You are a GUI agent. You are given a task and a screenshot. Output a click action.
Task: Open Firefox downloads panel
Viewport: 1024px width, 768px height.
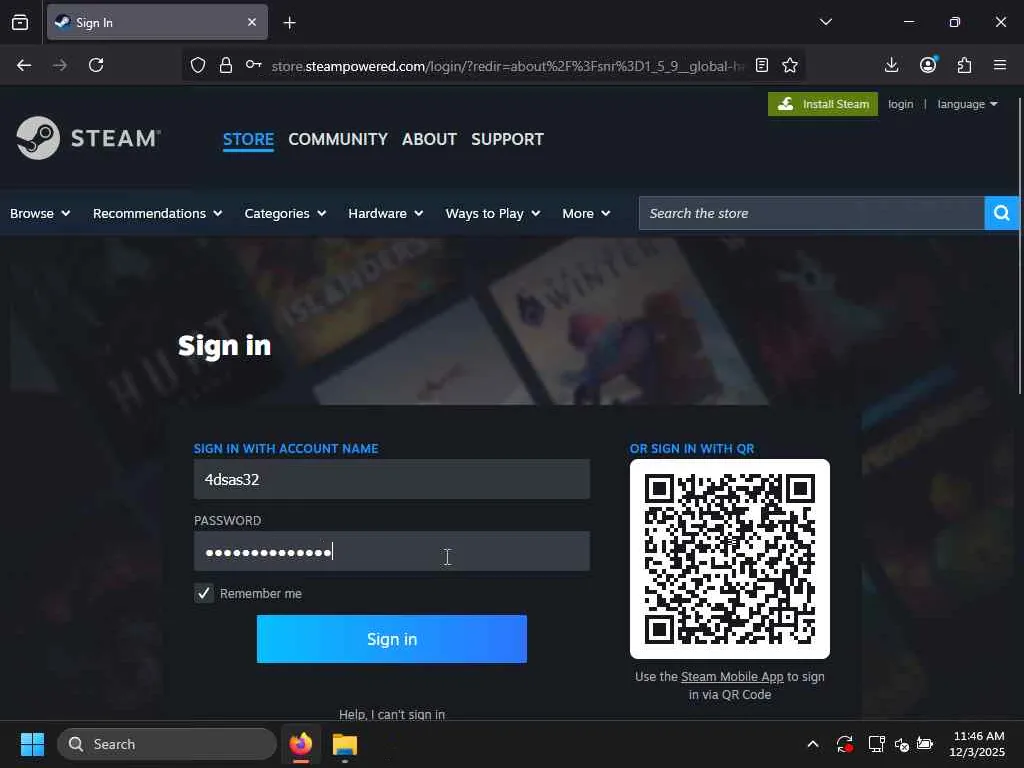pyautogui.click(x=891, y=65)
